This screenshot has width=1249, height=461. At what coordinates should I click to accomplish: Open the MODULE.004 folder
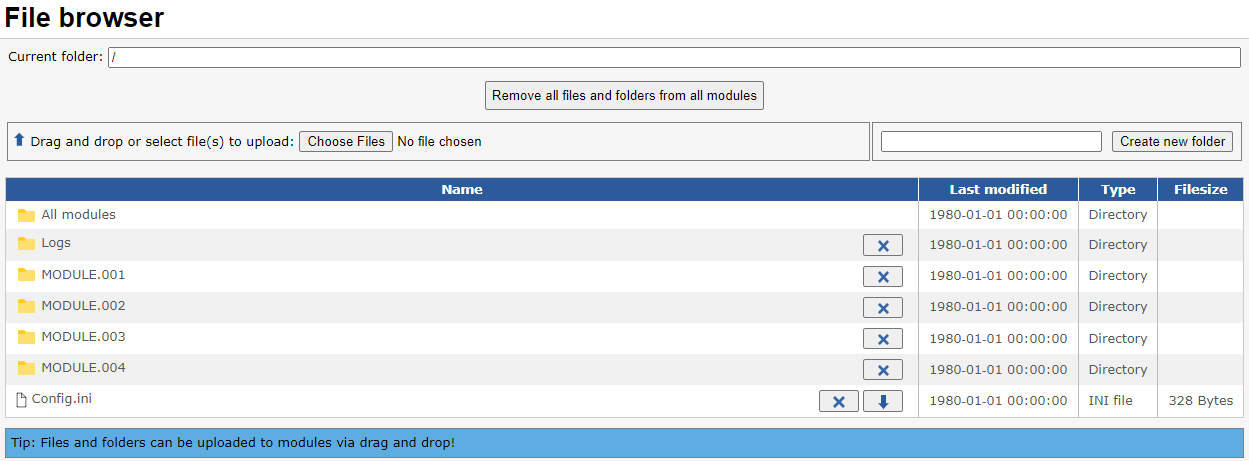[x=83, y=367]
